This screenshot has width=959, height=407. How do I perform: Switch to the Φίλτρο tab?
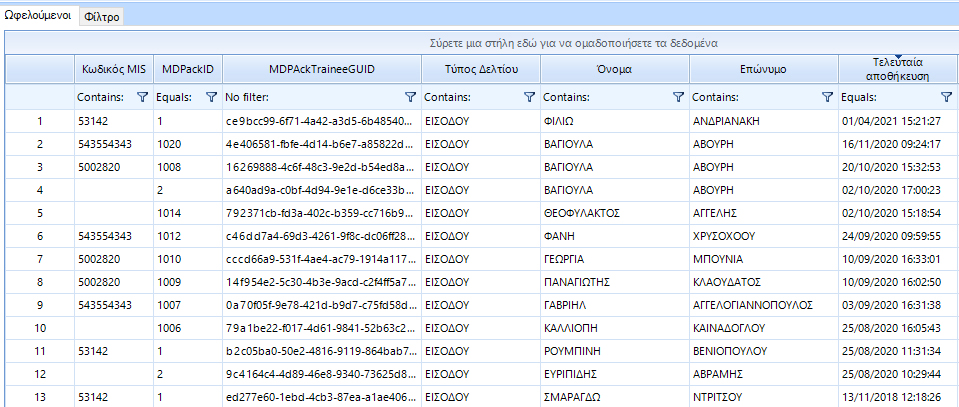click(101, 17)
